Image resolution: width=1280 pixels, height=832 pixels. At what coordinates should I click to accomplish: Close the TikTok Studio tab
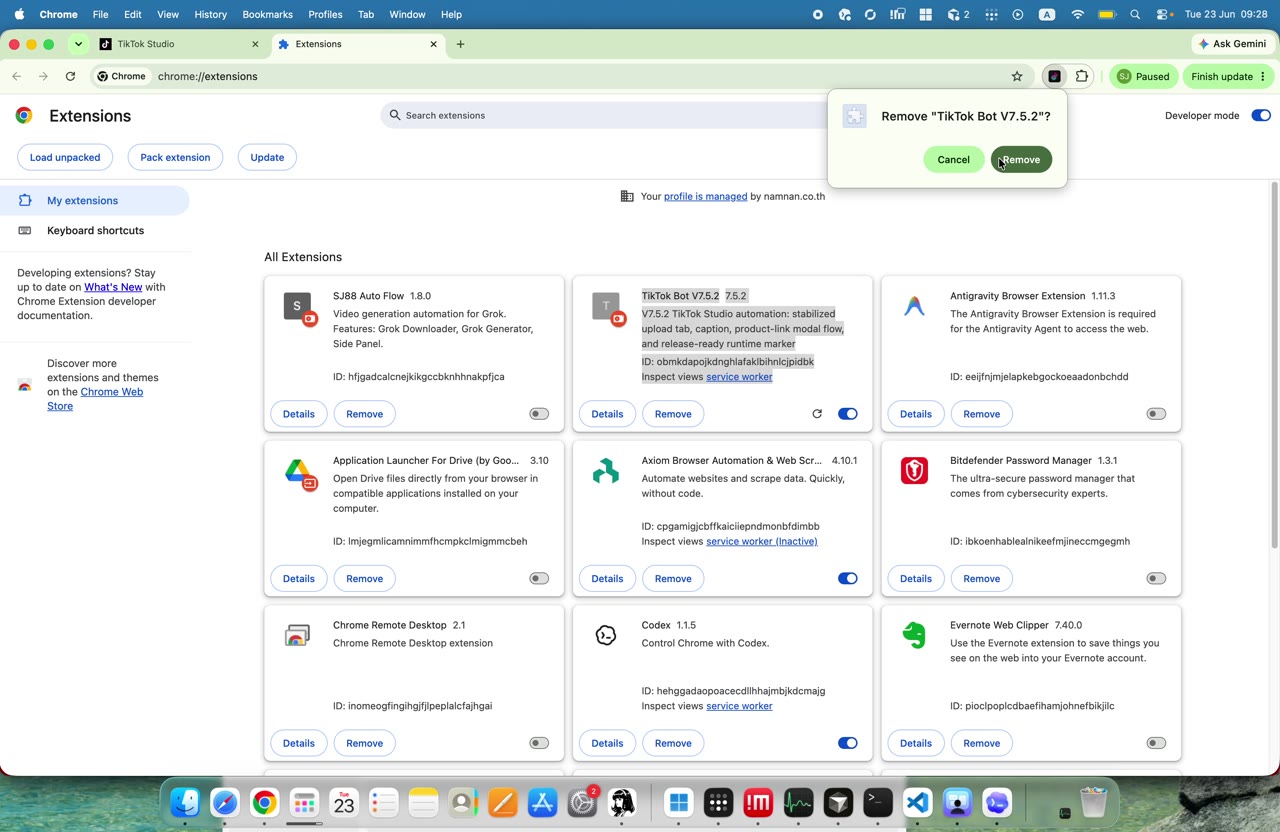(x=255, y=44)
